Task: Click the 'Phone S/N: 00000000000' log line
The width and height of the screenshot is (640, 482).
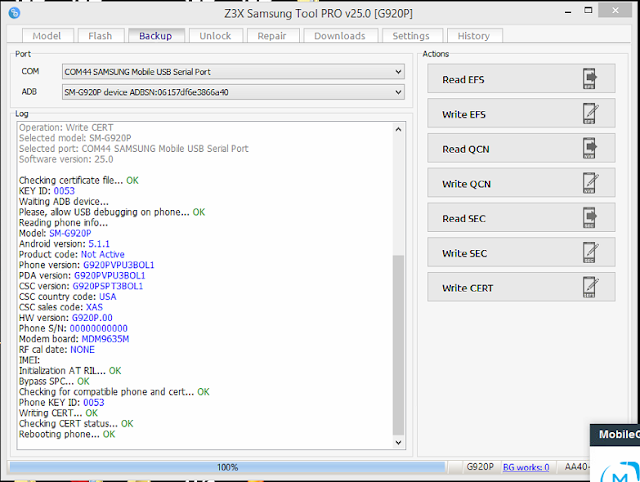Action: [73, 328]
